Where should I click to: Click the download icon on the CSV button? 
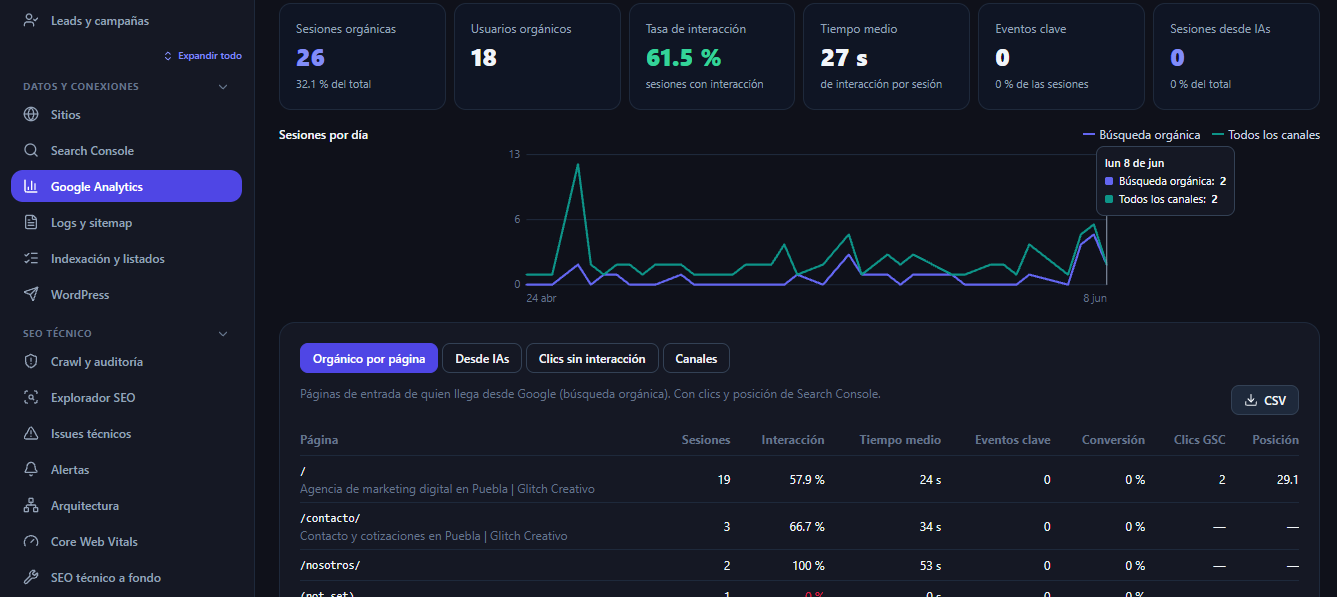click(x=1250, y=400)
